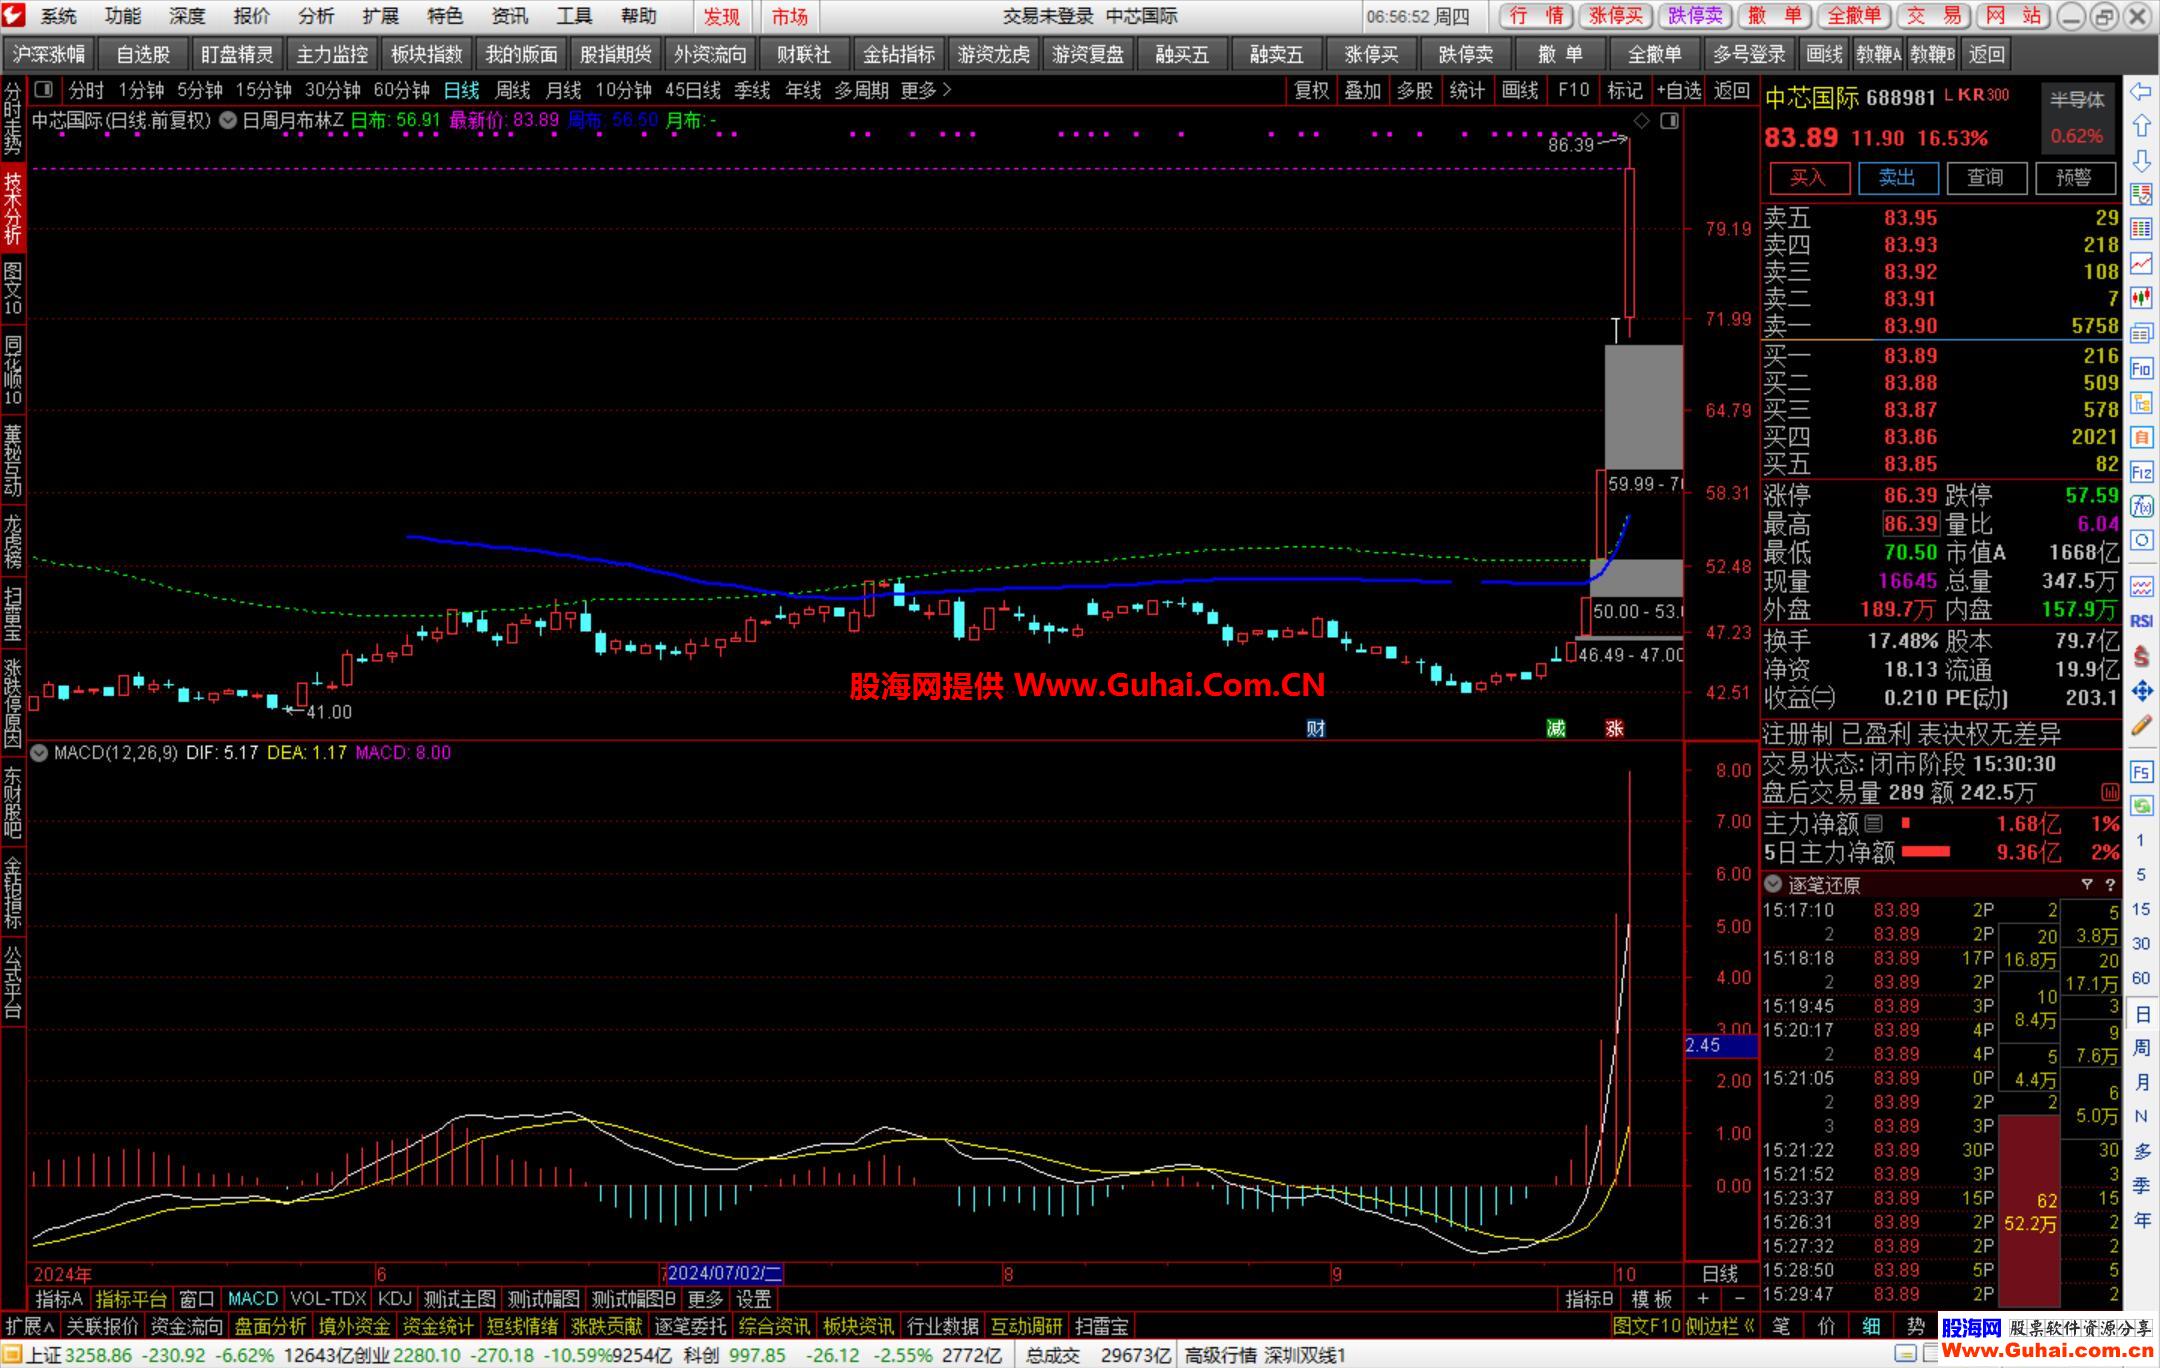2160x1368 pixels.
Task: Click the filter funnel icon in 逐笔还原 header
Action: tap(2087, 885)
